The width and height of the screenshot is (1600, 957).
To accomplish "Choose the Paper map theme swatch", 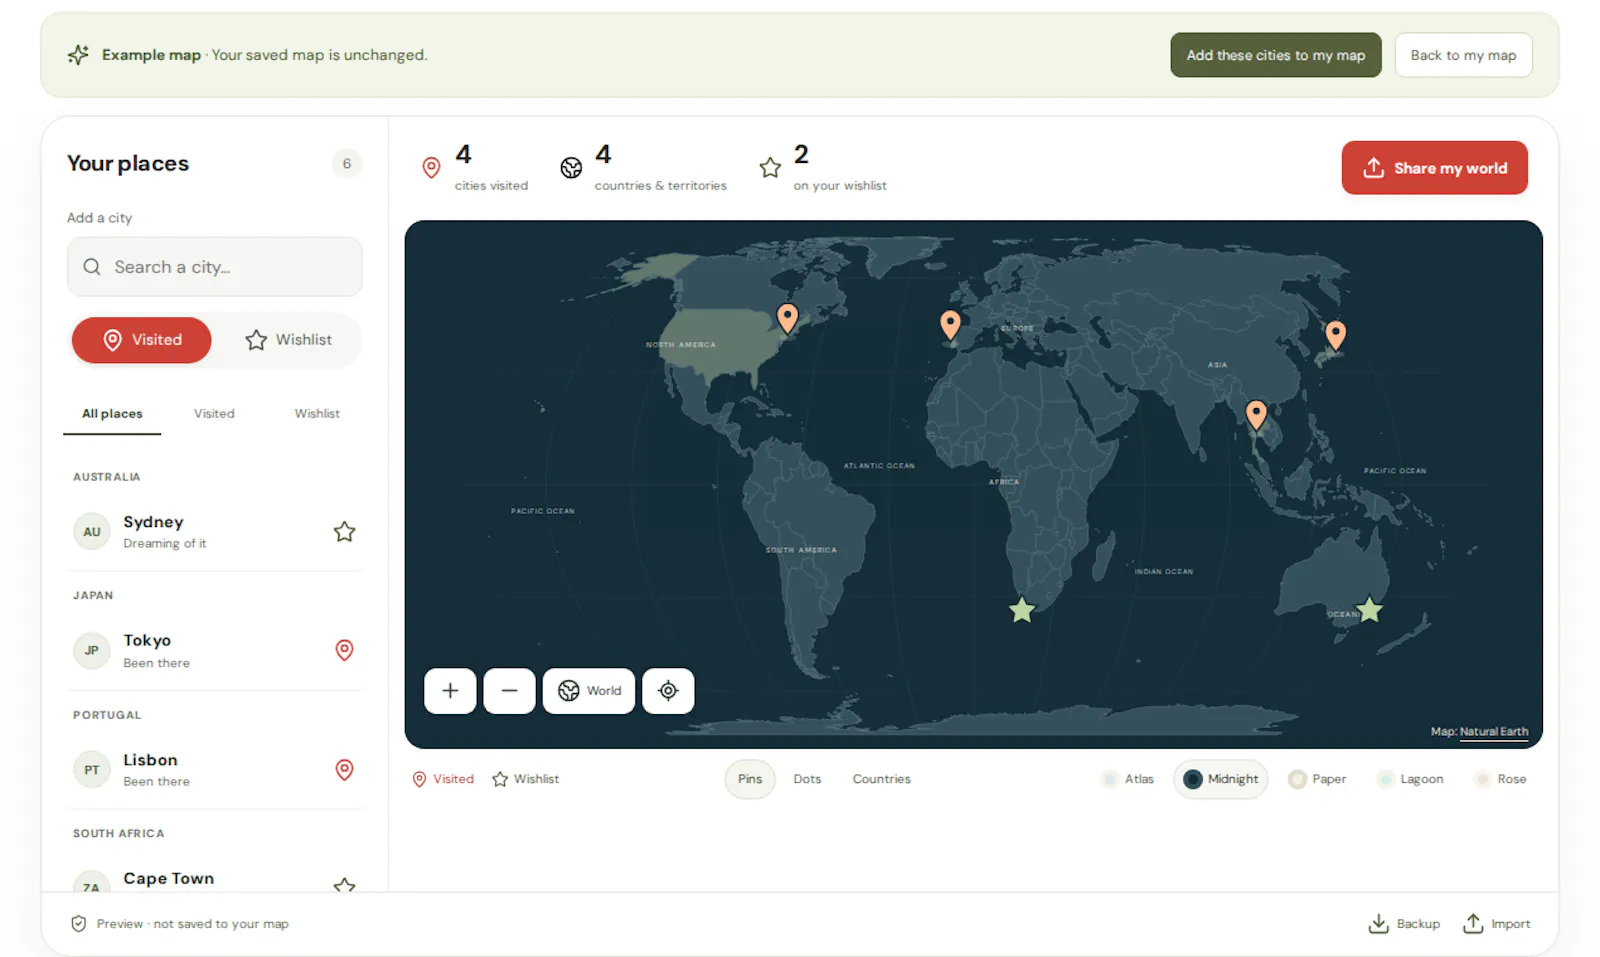I will coord(1317,779).
